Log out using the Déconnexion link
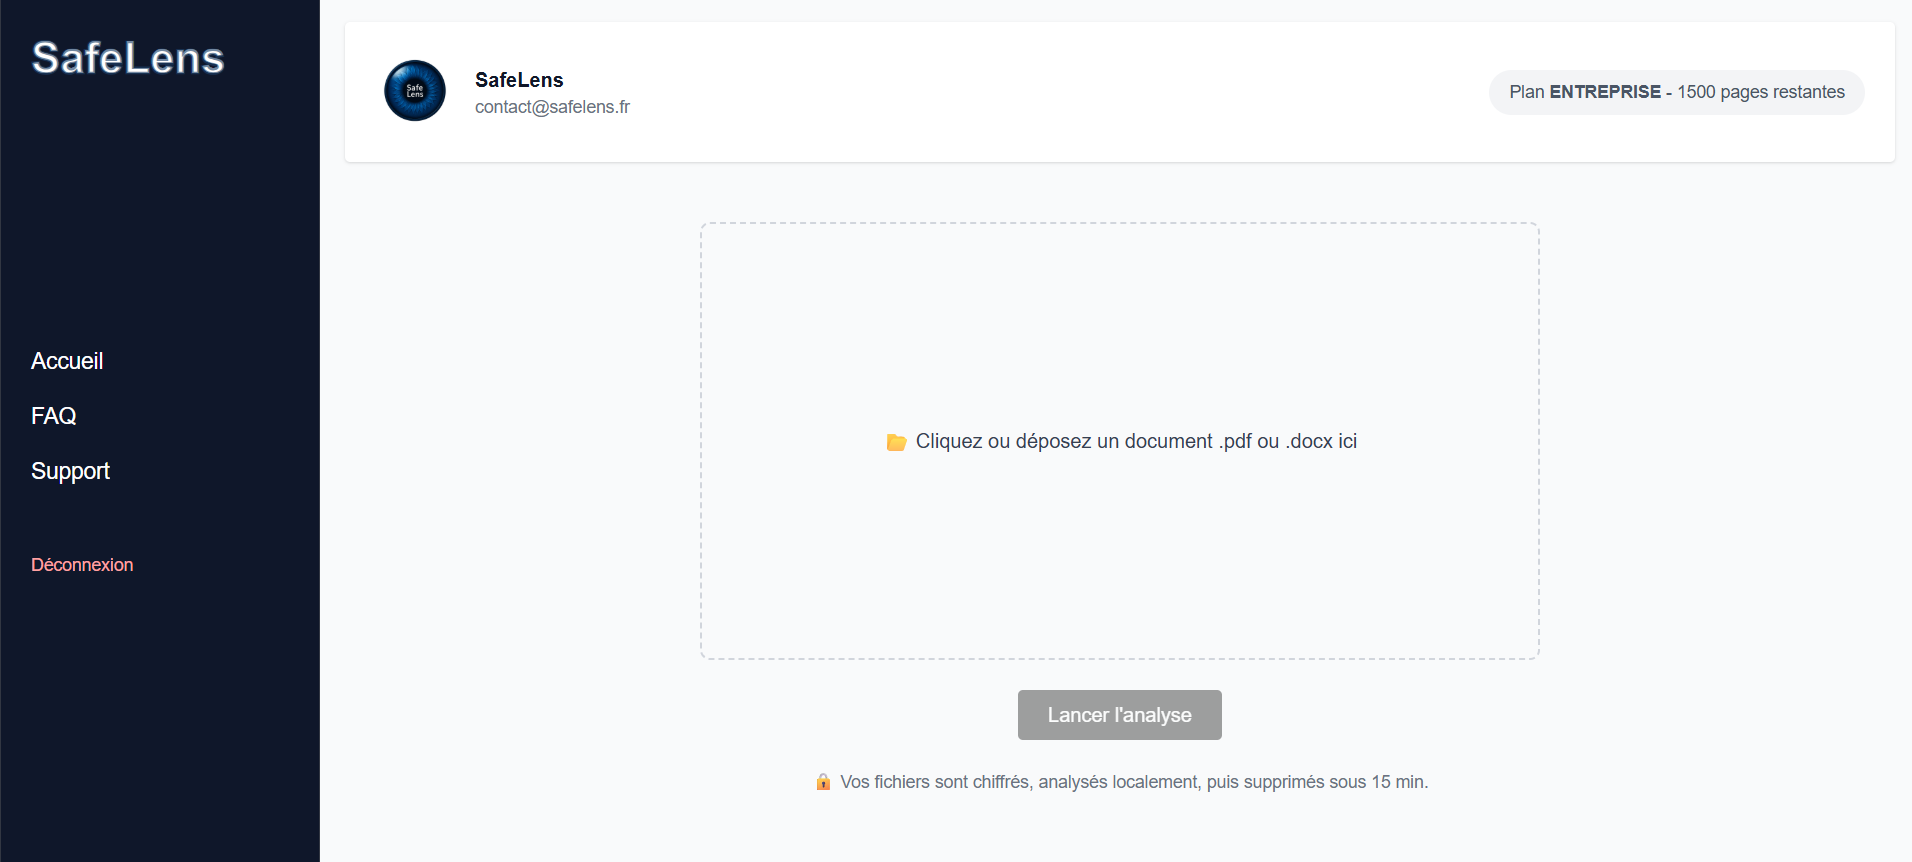The width and height of the screenshot is (1912, 862). click(x=82, y=565)
